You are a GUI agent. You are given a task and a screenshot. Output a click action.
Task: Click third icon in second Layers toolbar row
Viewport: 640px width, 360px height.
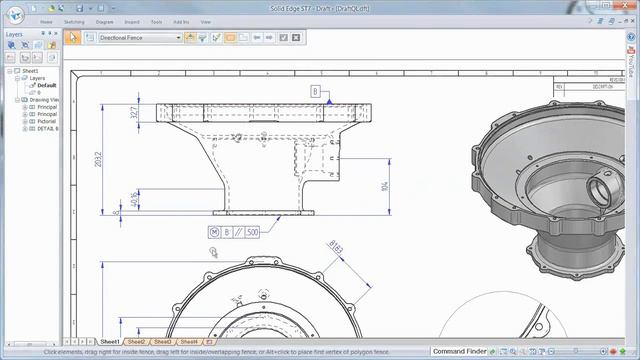coord(38,58)
